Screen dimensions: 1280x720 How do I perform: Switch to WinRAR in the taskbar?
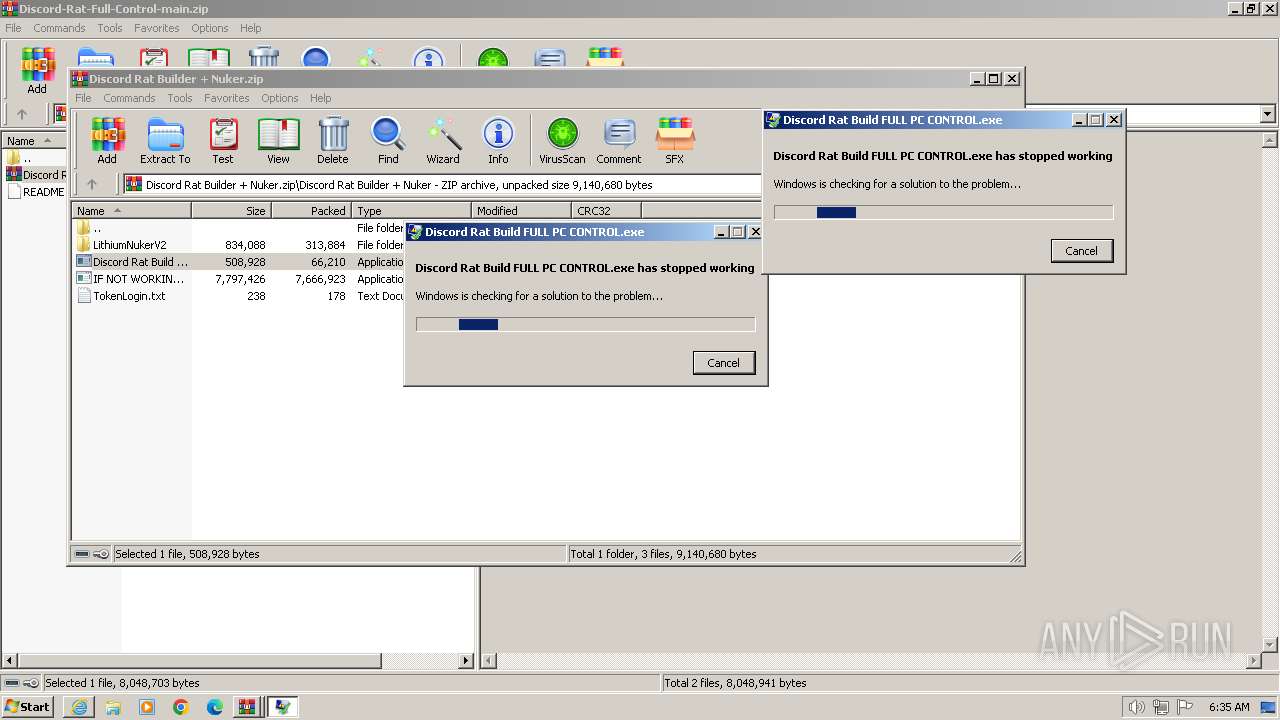pyautogui.click(x=247, y=707)
